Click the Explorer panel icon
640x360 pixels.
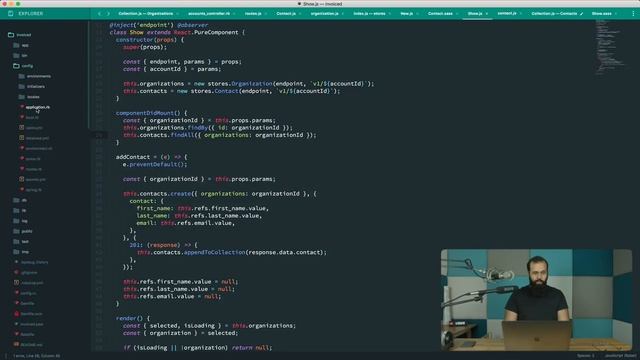[x=11, y=13]
